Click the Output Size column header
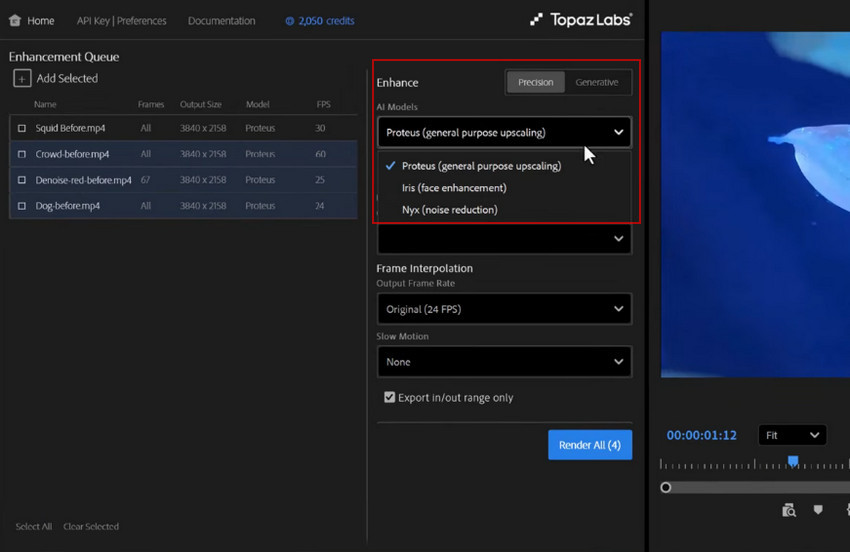 pyautogui.click(x=201, y=104)
